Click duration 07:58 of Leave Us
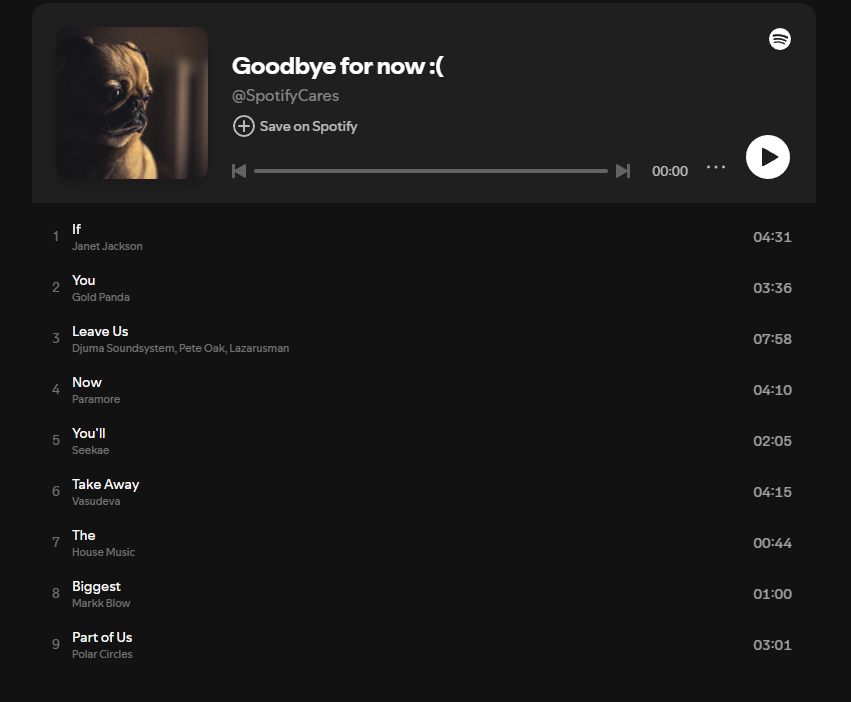The width and height of the screenshot is (851, 702). coord(772,339)
